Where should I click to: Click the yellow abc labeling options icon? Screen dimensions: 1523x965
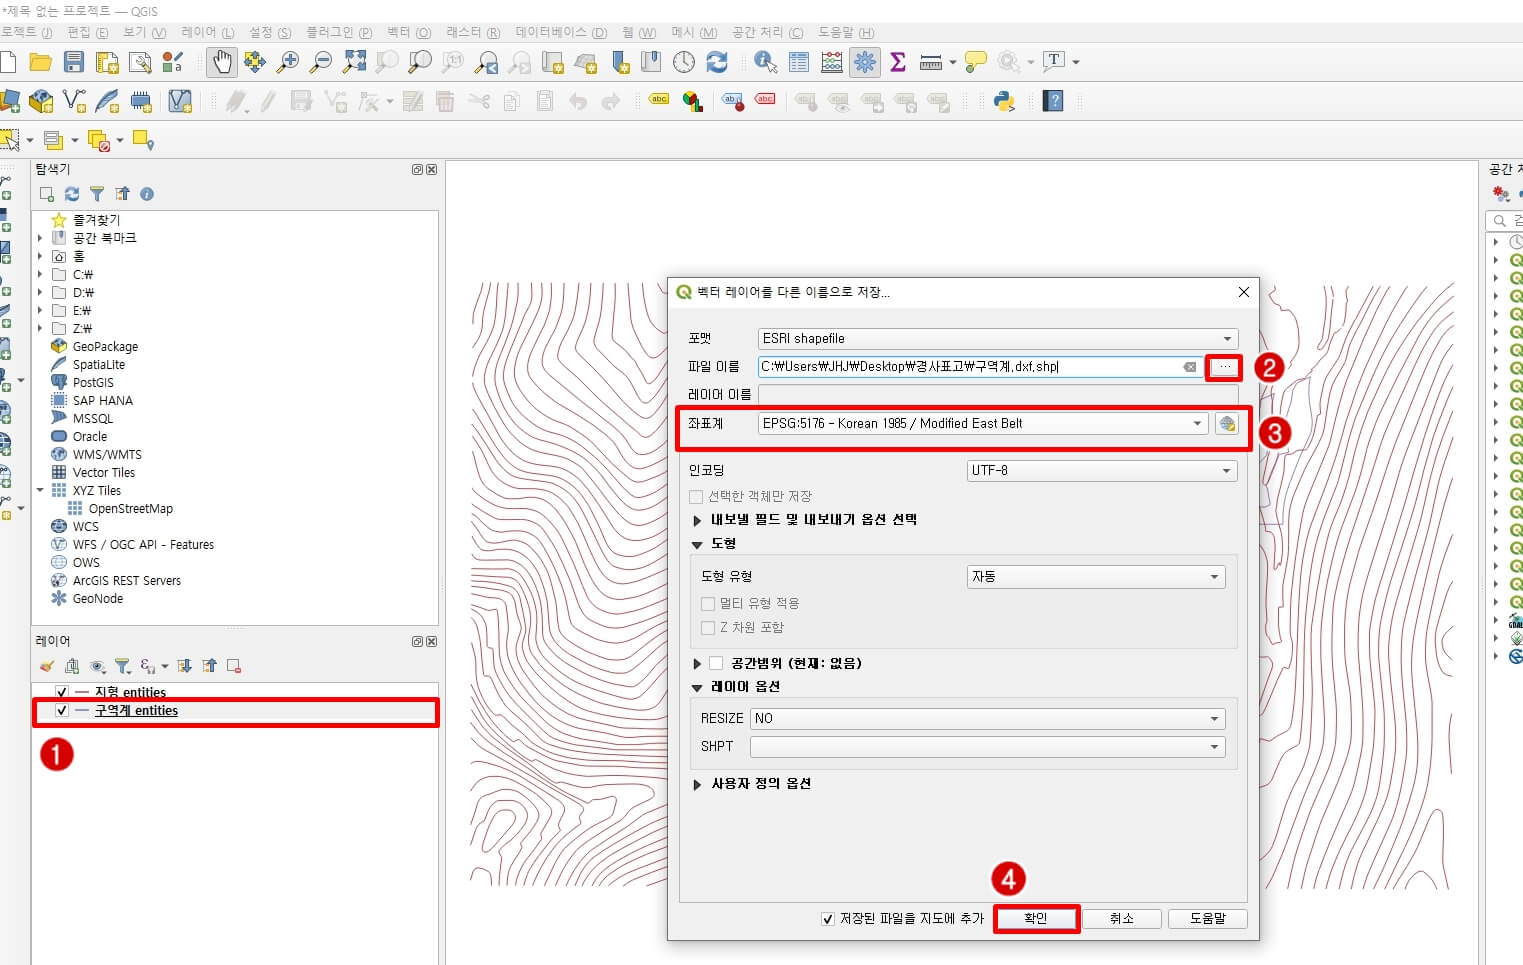659,99
